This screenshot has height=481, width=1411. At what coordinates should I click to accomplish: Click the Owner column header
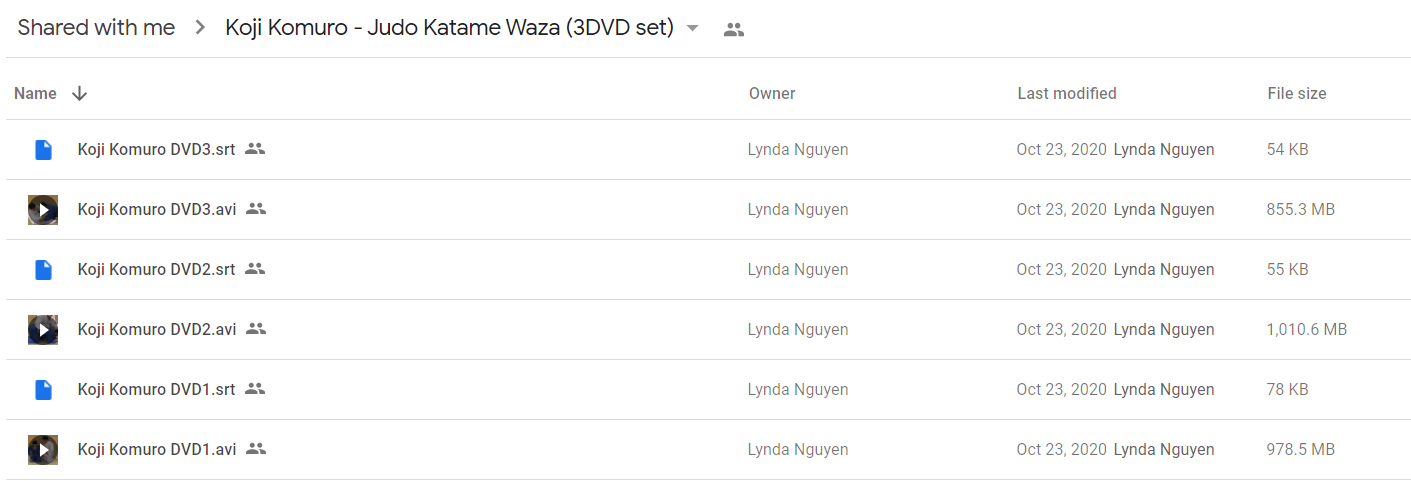click(772, 93)
